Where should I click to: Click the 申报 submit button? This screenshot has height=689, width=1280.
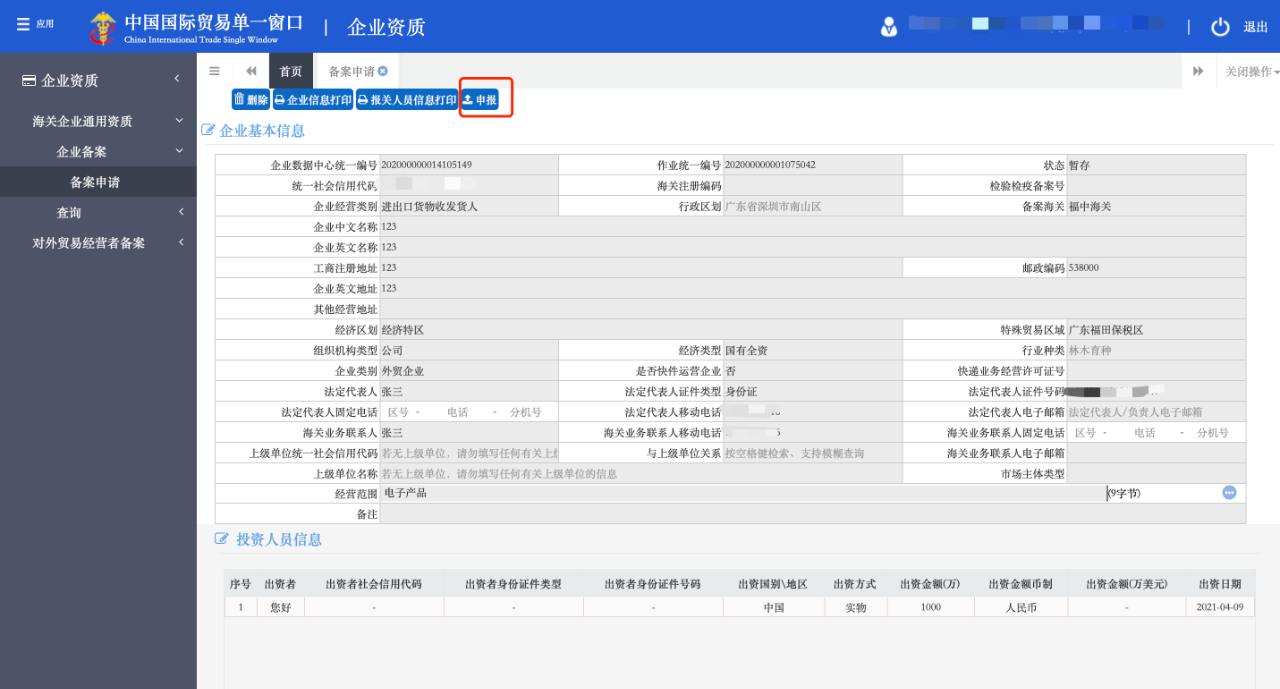point(479,99)
